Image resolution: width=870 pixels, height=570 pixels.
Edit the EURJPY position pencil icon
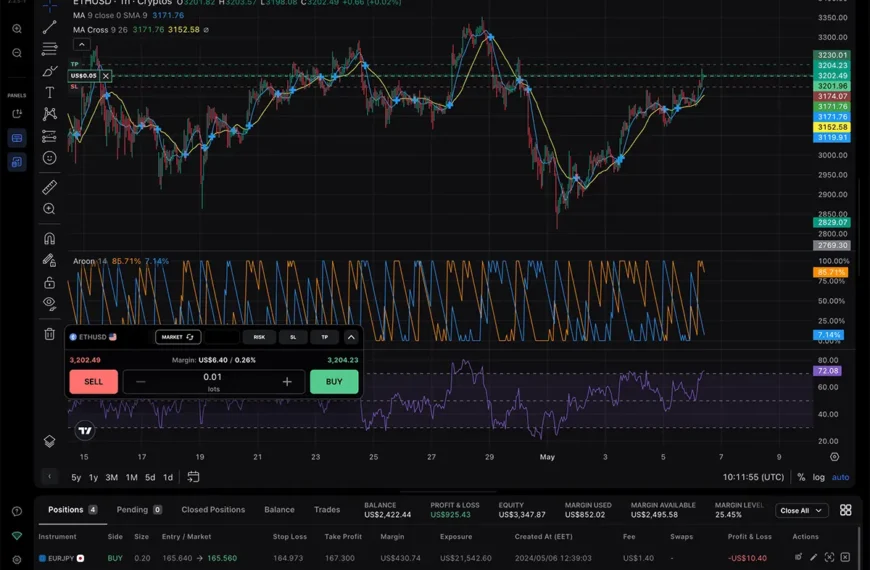(814, 557)
